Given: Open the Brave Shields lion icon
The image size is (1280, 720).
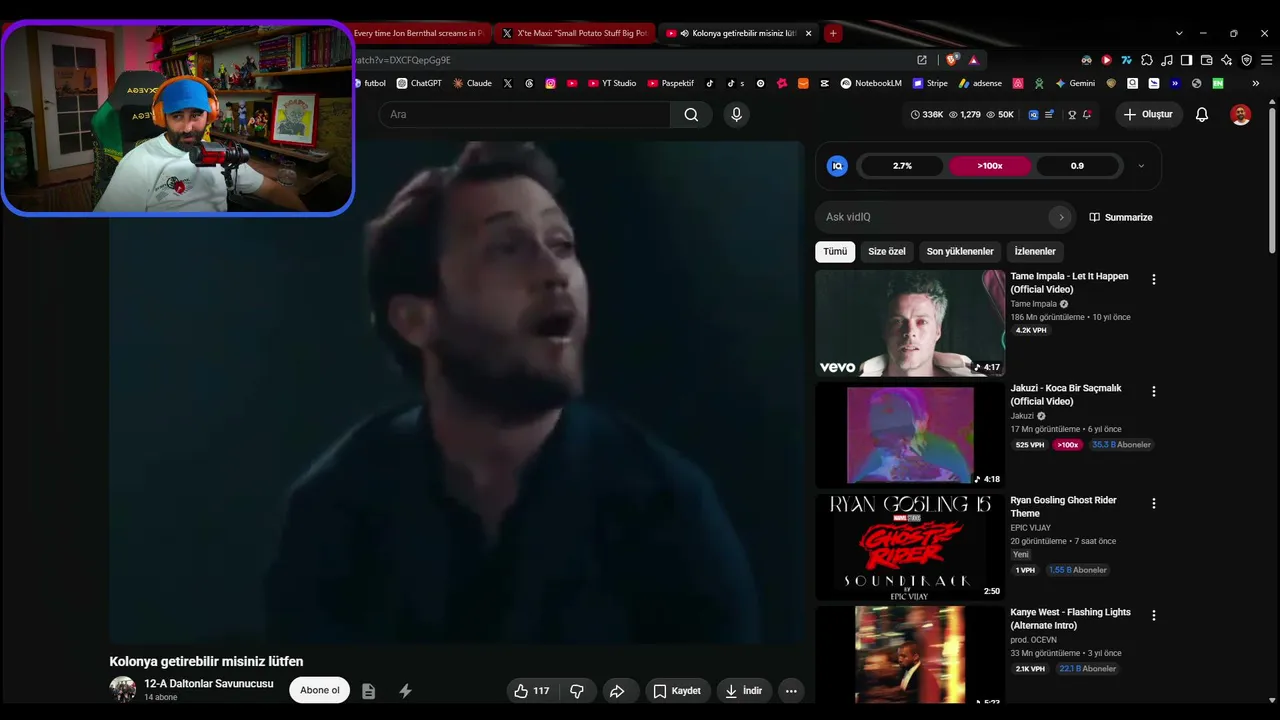Looking at the screenshot, I should (952, 60).
